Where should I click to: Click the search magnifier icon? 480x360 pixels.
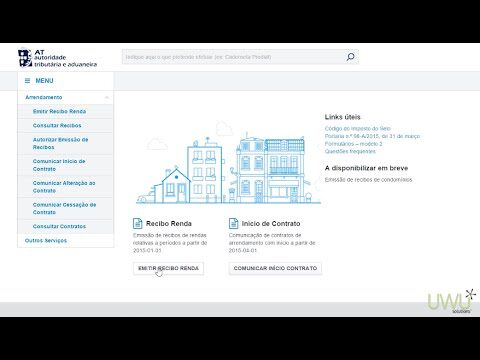point(350,57)
